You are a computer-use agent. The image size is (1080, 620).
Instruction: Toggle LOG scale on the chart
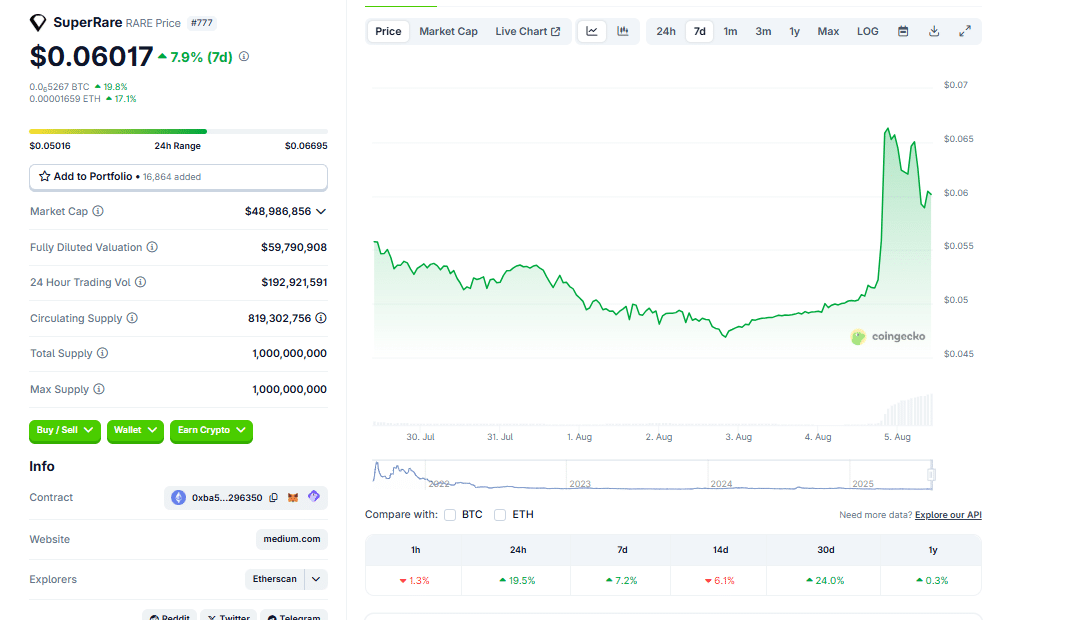(867, 31)
